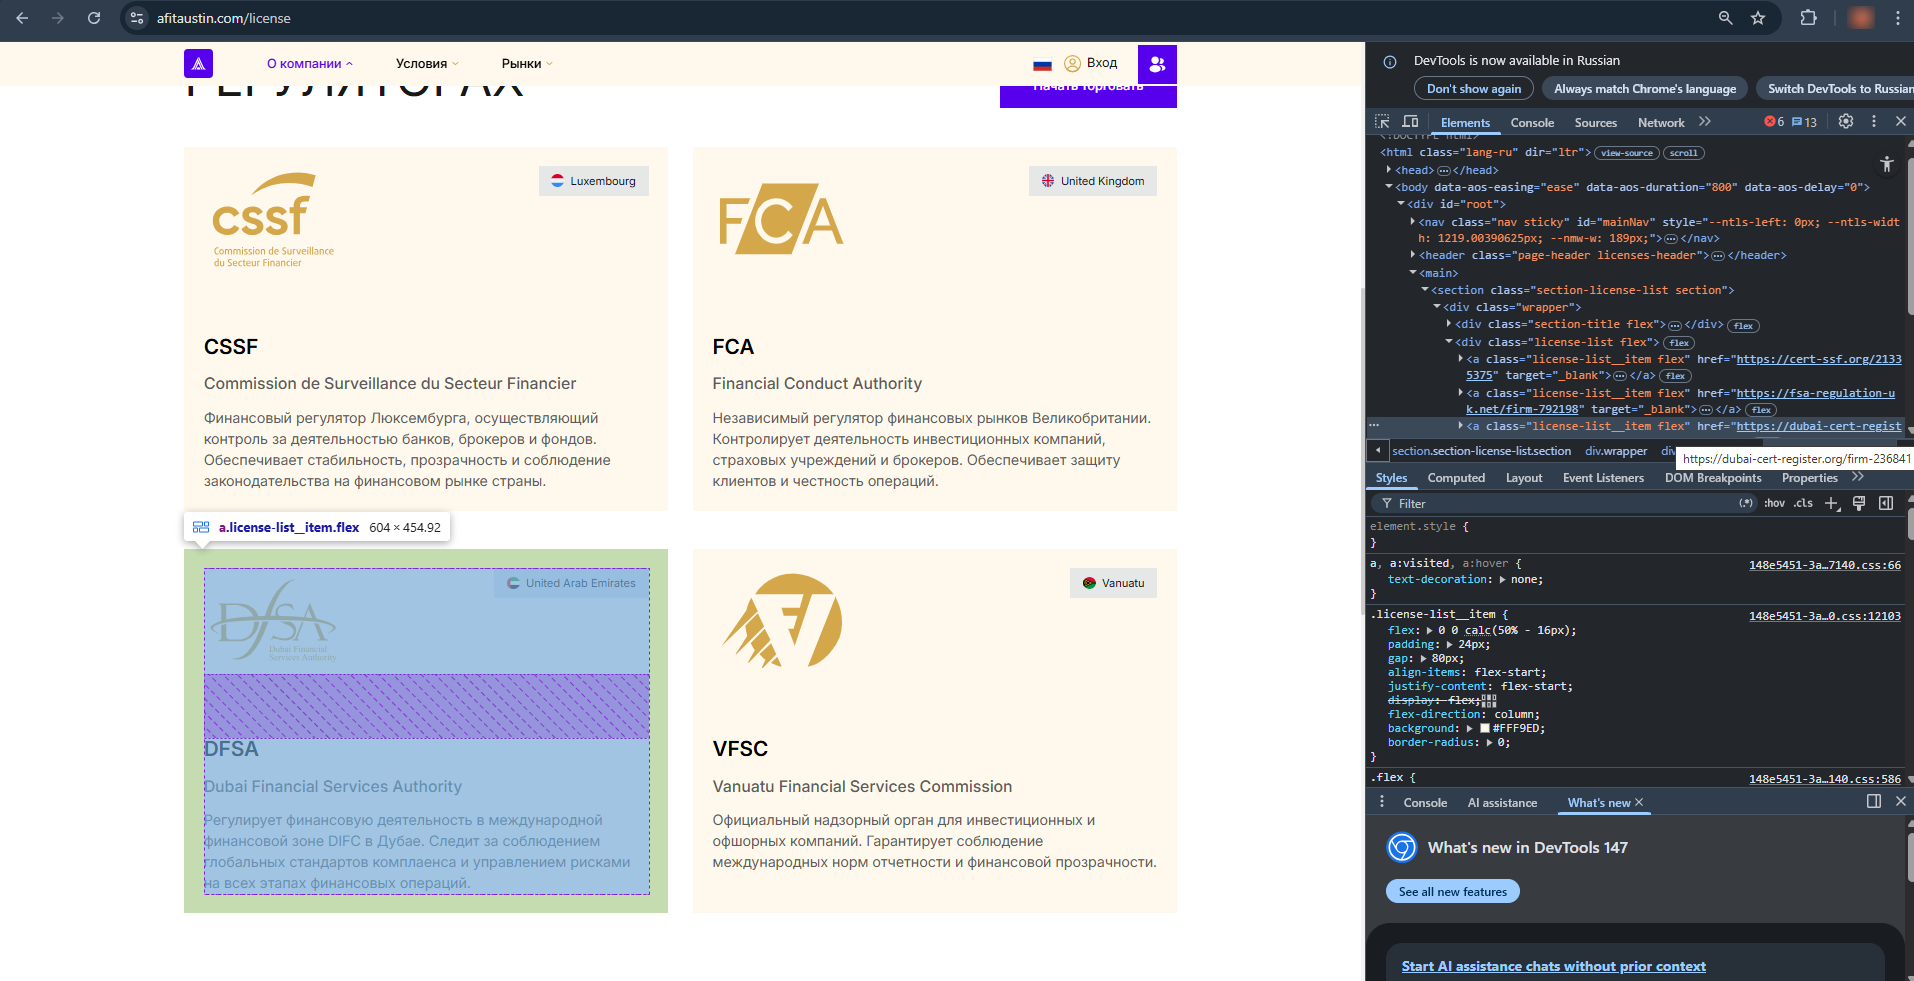
Task: Toggle the .cls element classes panel
Action: (x=1803, y=504)
